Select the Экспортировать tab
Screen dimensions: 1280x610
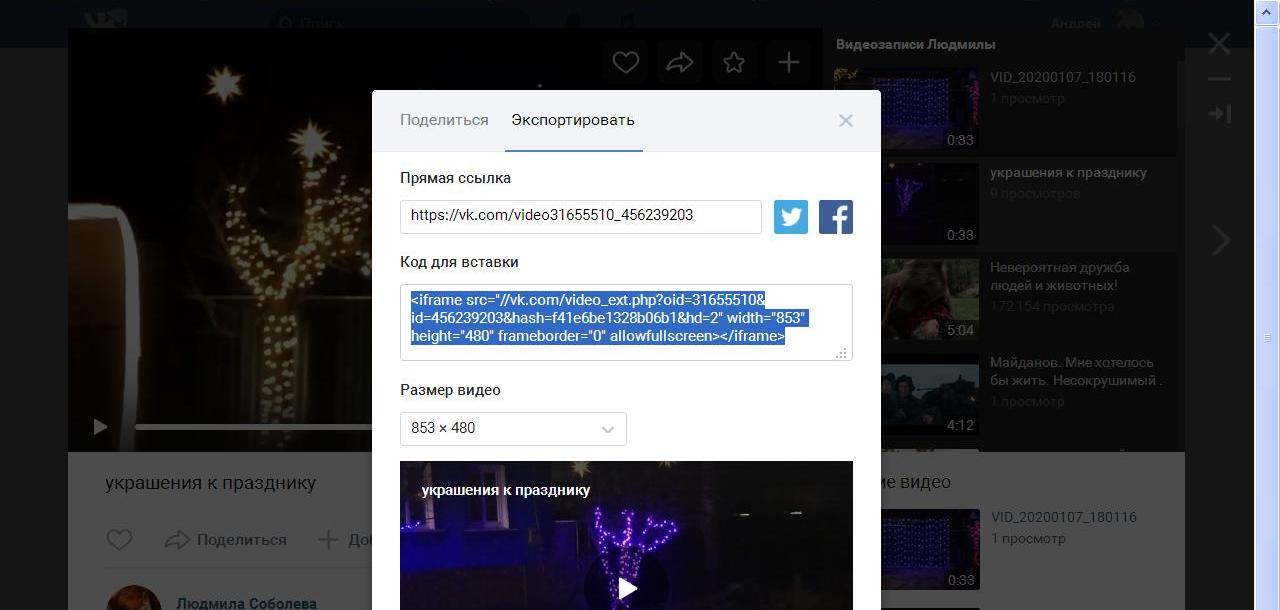point(573,120)
